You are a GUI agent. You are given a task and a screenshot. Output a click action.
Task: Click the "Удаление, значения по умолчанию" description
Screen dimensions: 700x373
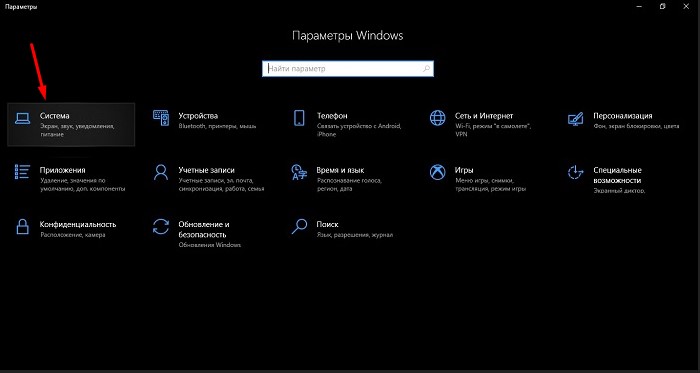83,185
